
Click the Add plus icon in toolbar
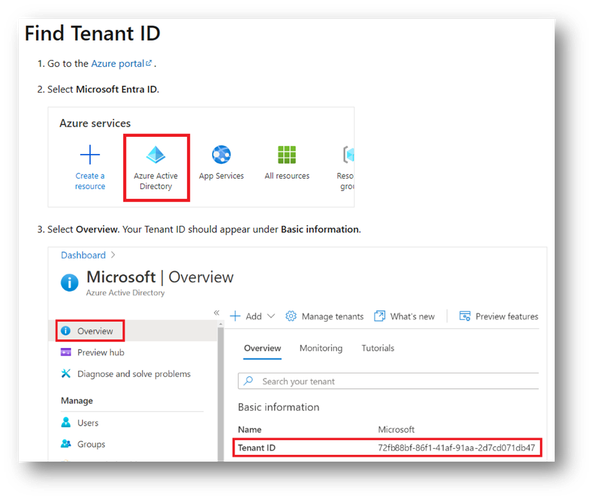coord(235,316)
